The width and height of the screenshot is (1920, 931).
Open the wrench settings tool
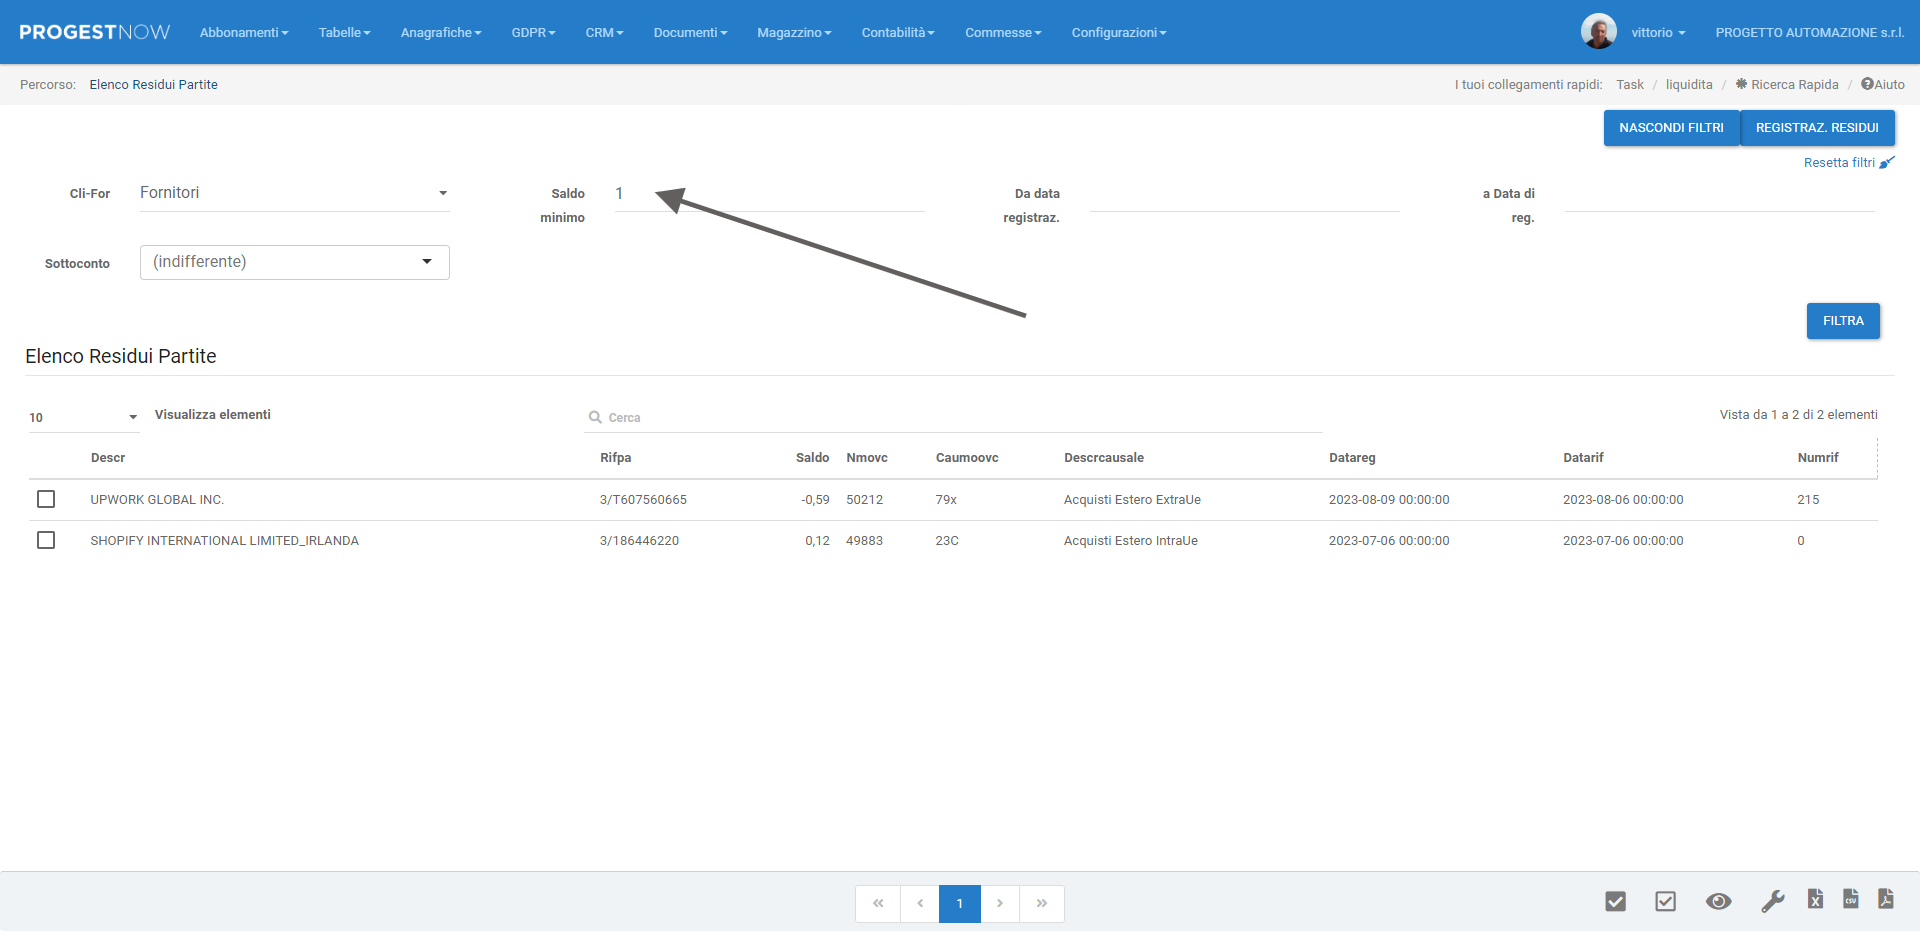(1772, 902)
